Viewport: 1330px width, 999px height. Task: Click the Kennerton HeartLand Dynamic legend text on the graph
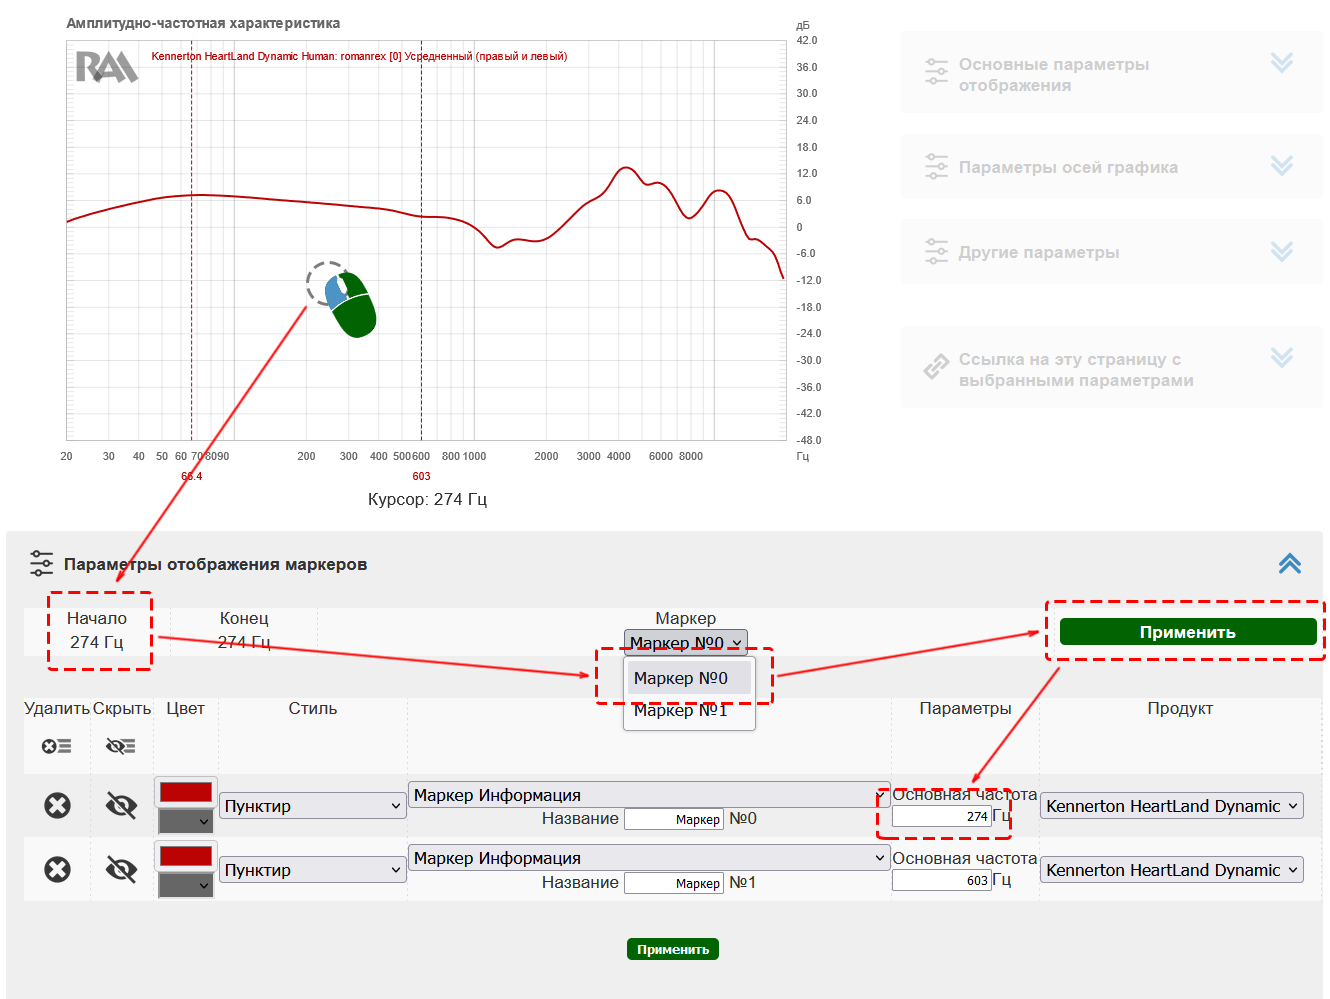[x=359, y=56]
